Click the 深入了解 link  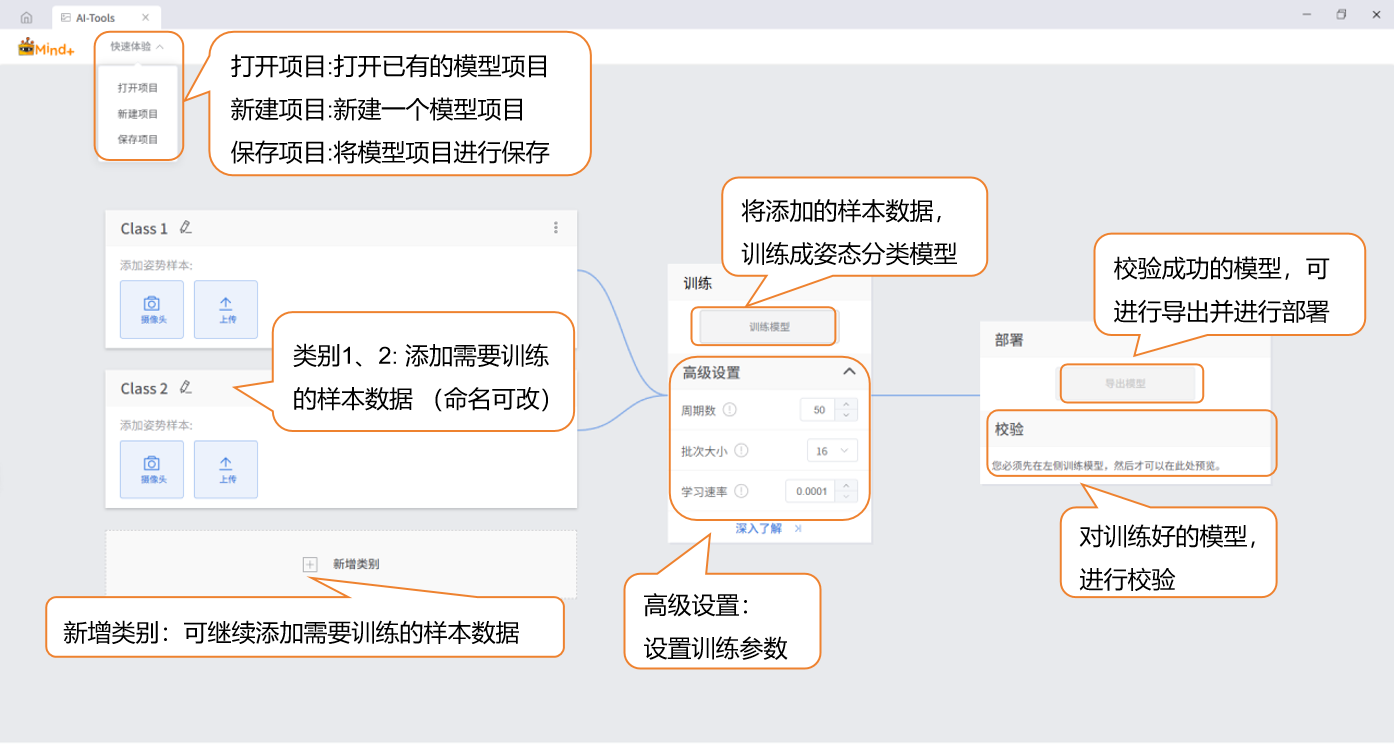click(760, 529)
